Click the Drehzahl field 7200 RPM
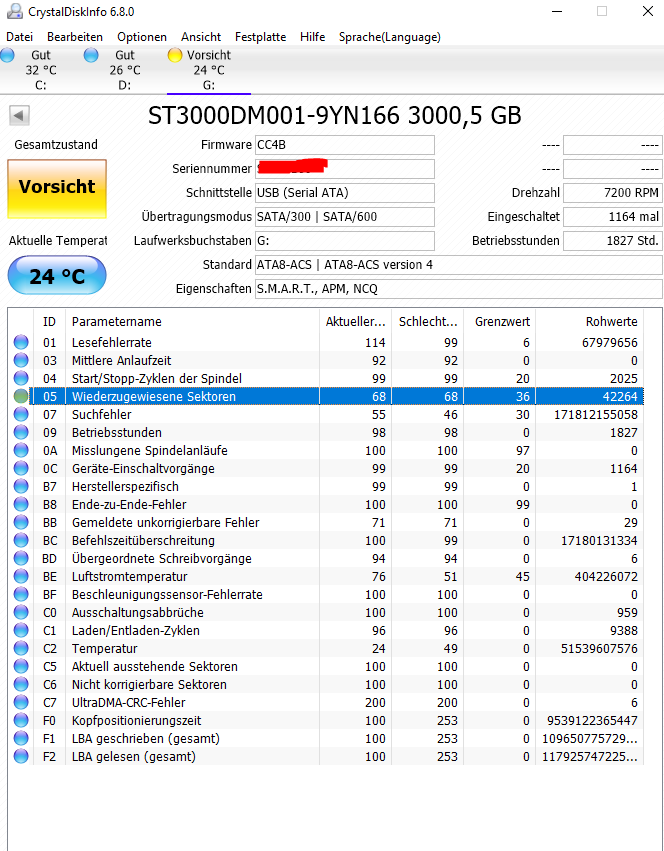Viewport: 664px width, 851px height. pyautogui.click(x=612, y=193)
